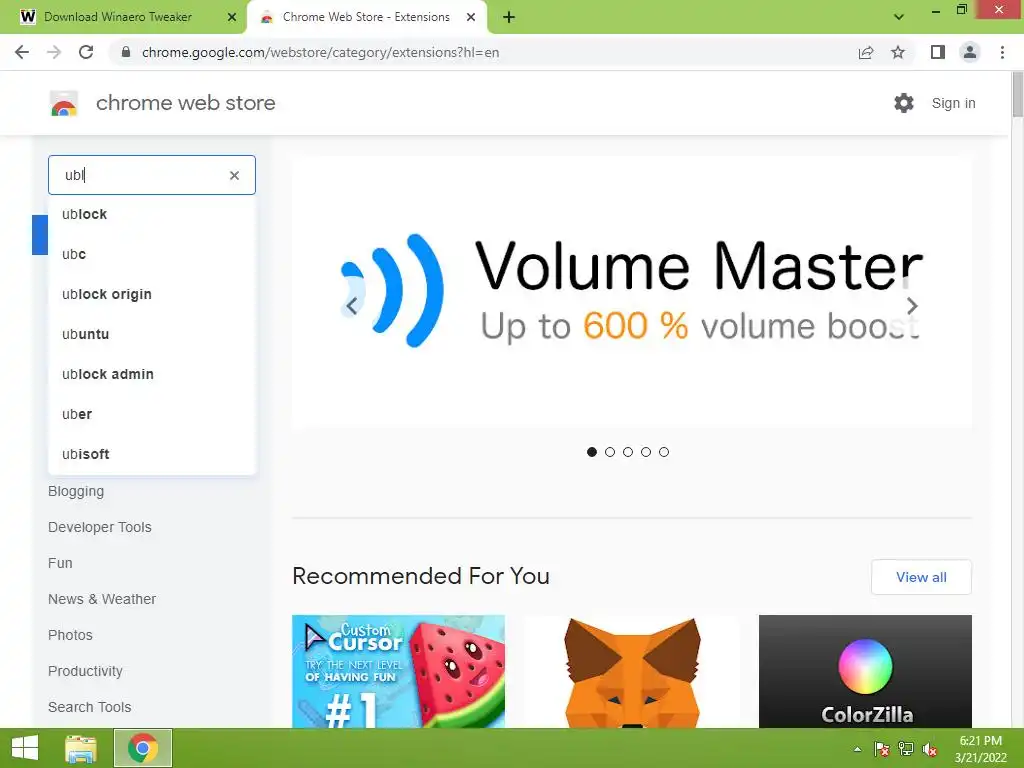Open a new tab with plus button

[x=509, y=17]
